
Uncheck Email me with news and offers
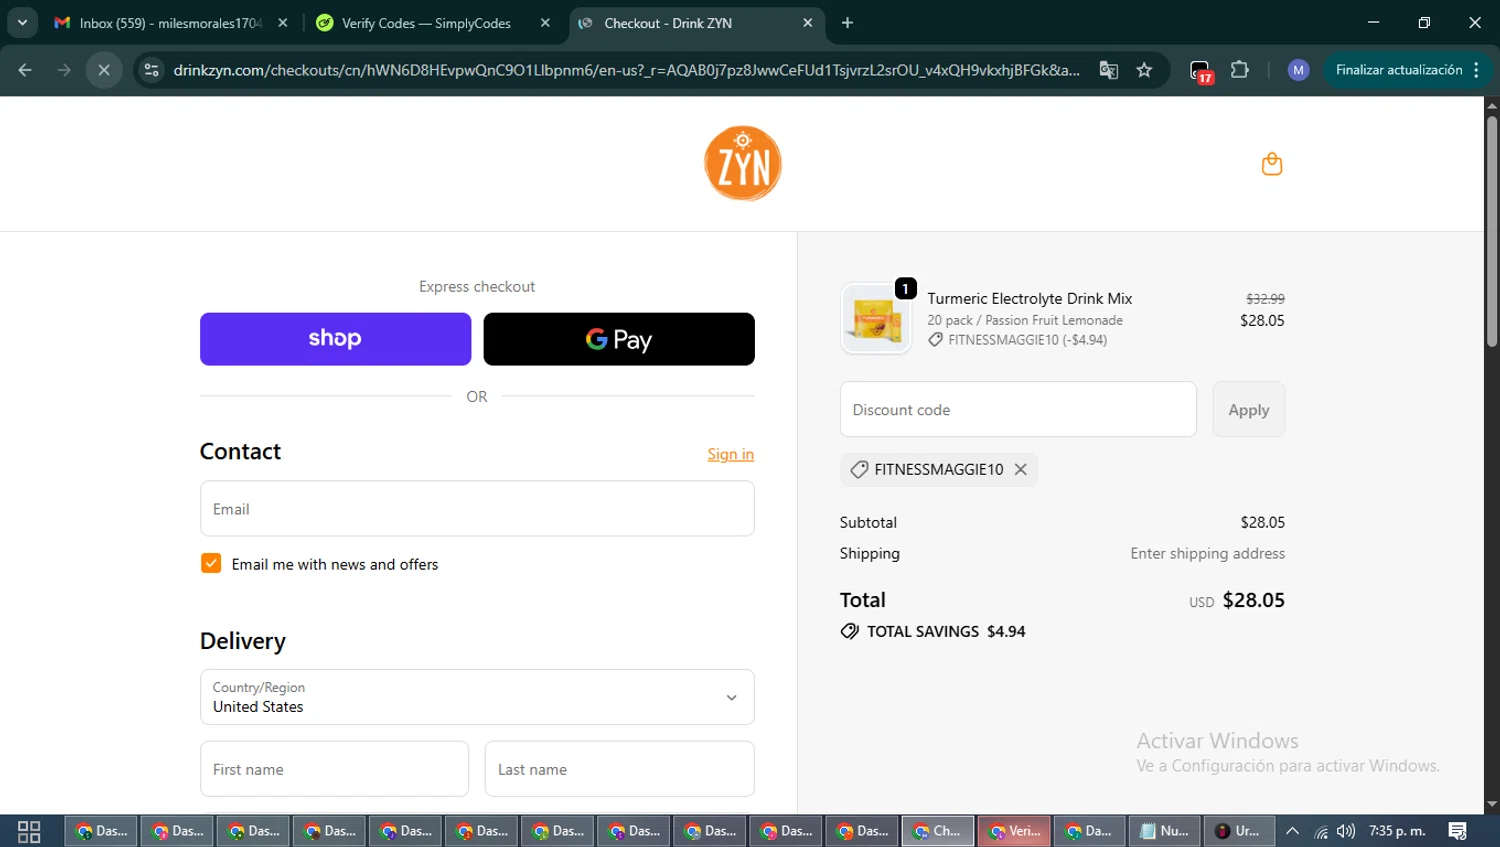tap(211, 564)
